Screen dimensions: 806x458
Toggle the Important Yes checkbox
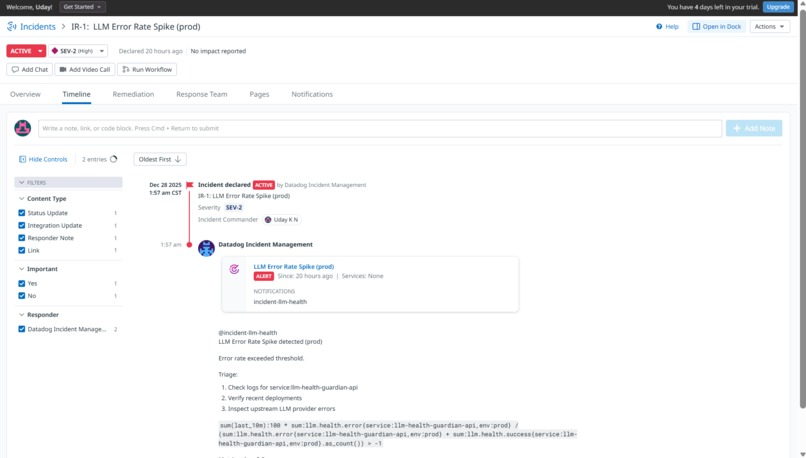[22, 283]
